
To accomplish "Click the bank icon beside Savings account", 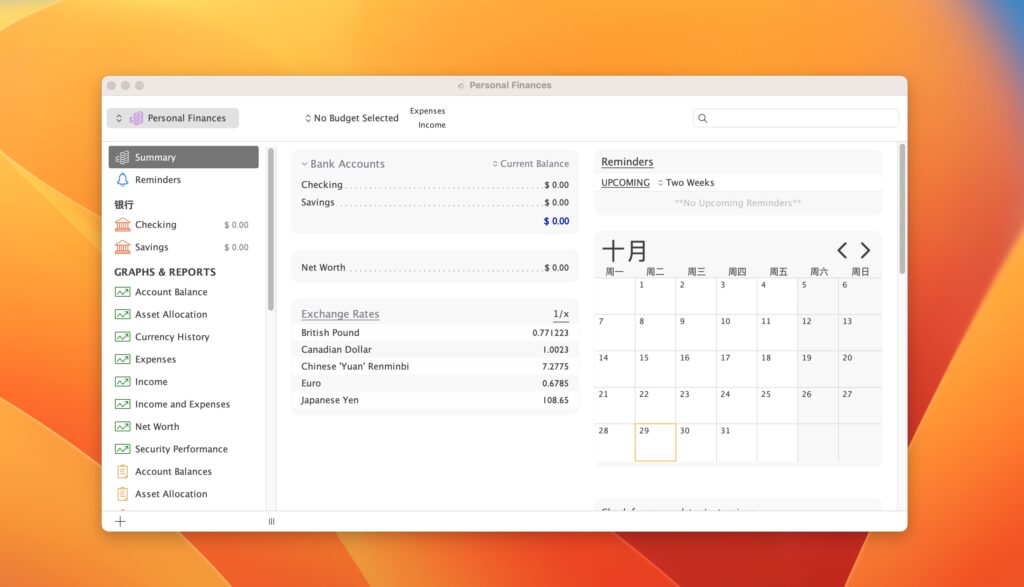I will click(x=123, y=247).
